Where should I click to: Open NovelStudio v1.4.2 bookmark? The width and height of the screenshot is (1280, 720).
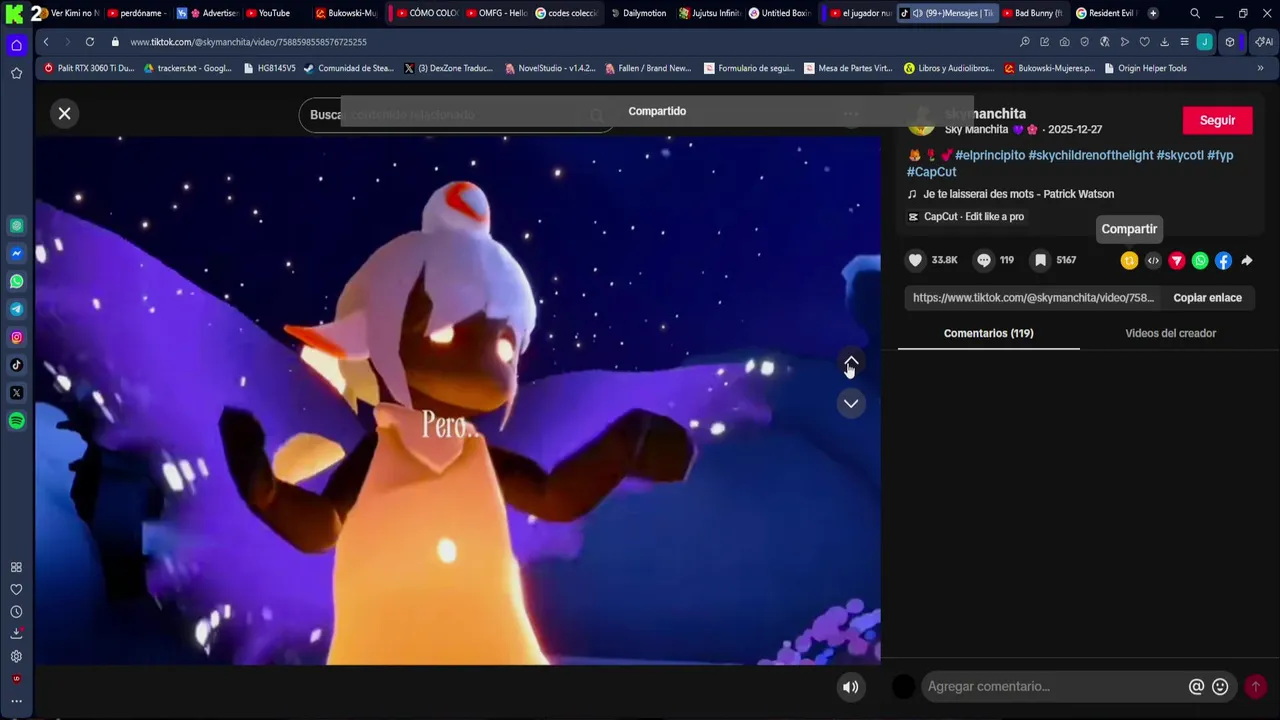tap(550, 68)
